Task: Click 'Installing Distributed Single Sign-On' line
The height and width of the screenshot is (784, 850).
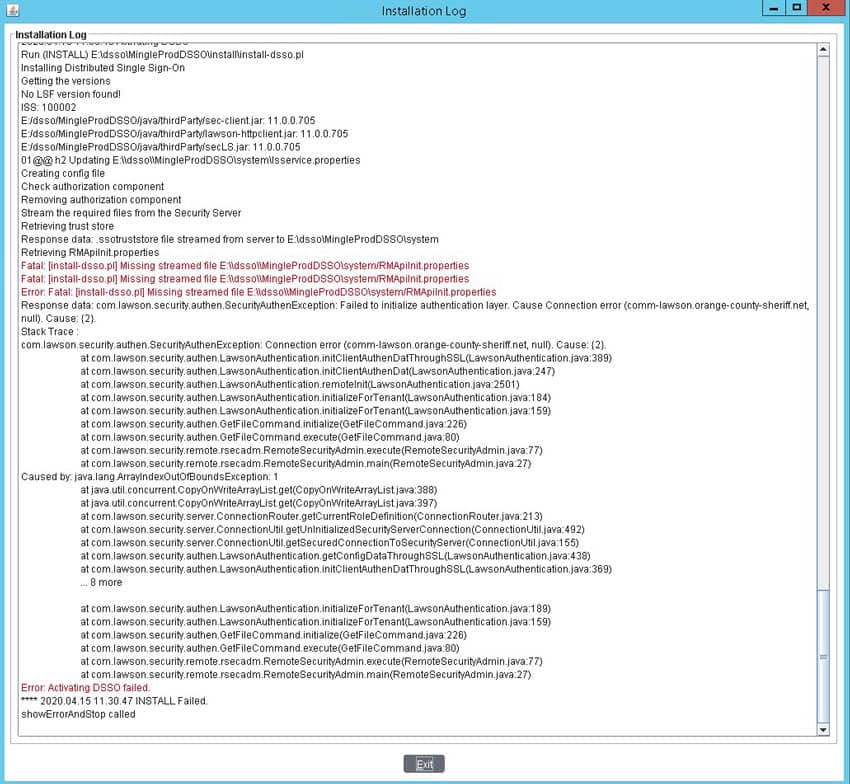Action: [103, 68]
